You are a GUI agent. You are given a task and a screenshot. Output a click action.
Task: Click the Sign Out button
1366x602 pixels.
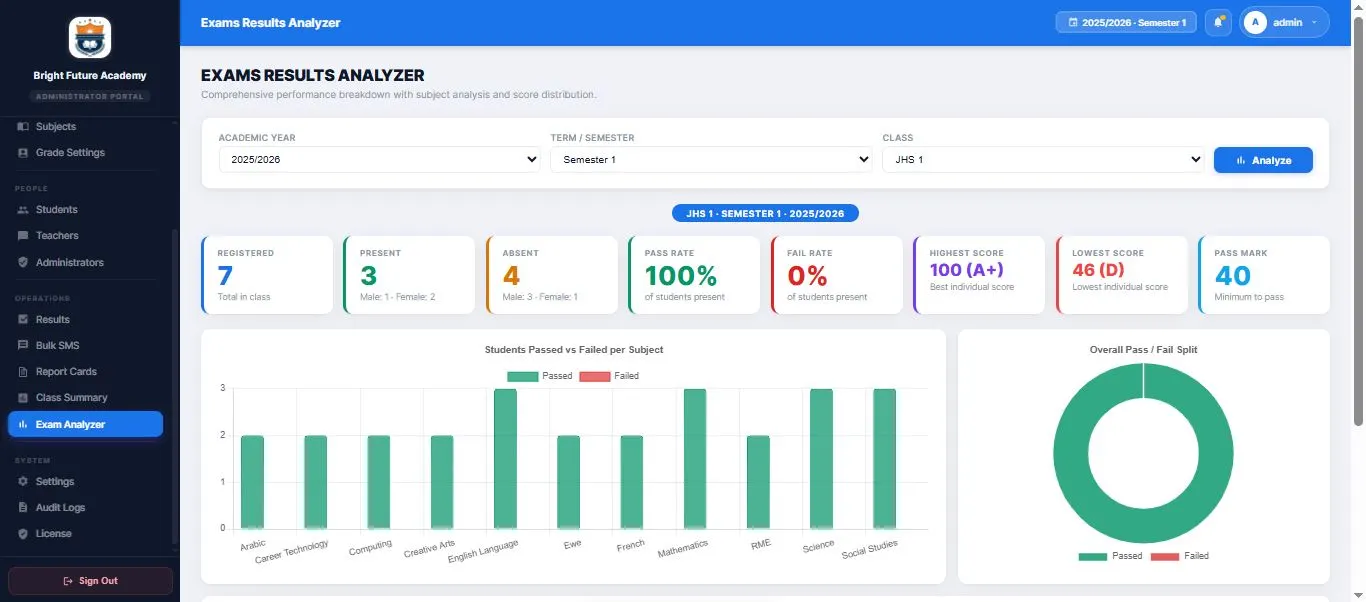point(90,581)
